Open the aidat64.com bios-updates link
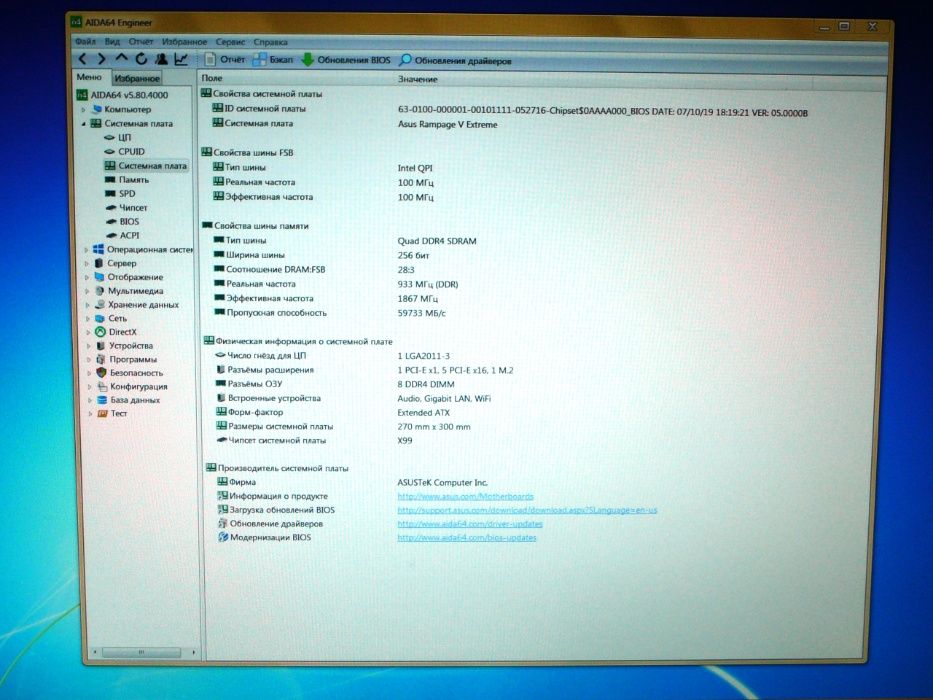The width and height of the screenshot is (933, 700). [466, 538]
